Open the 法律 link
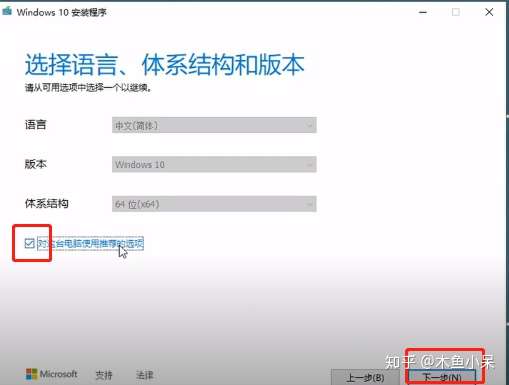This screenshot has width=509, height=385. click(145, 375)
